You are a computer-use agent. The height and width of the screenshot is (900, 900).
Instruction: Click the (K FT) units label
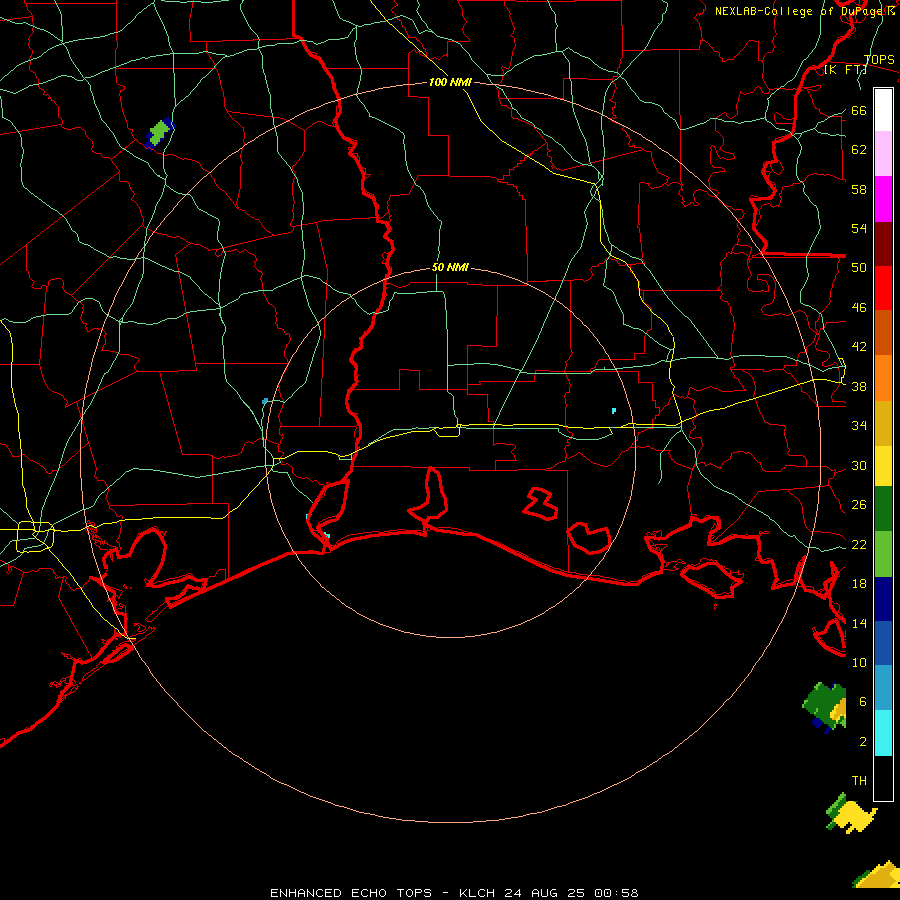tap(845, 70)
